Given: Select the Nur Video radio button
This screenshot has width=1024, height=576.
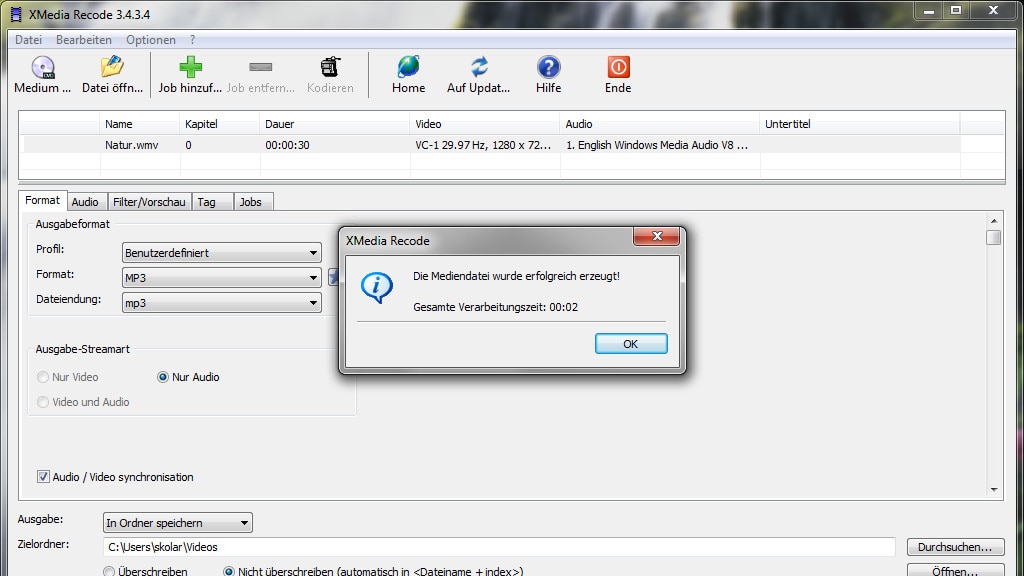Looking at the screenshot, I should click(43, 377).
